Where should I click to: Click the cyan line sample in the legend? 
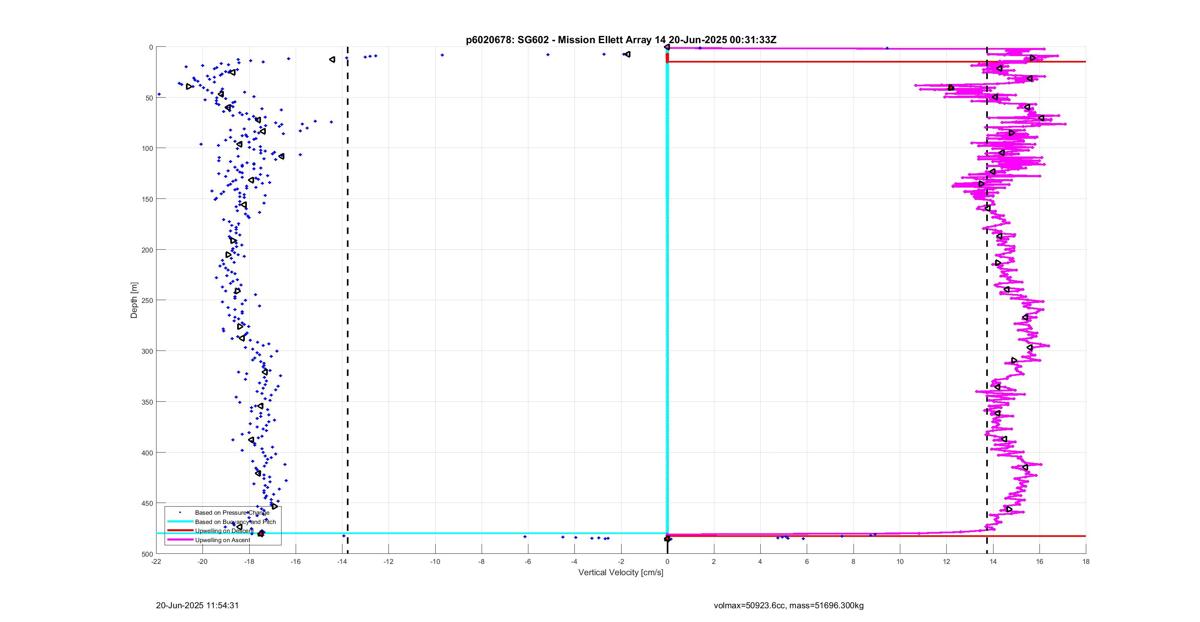click(179, 522)
